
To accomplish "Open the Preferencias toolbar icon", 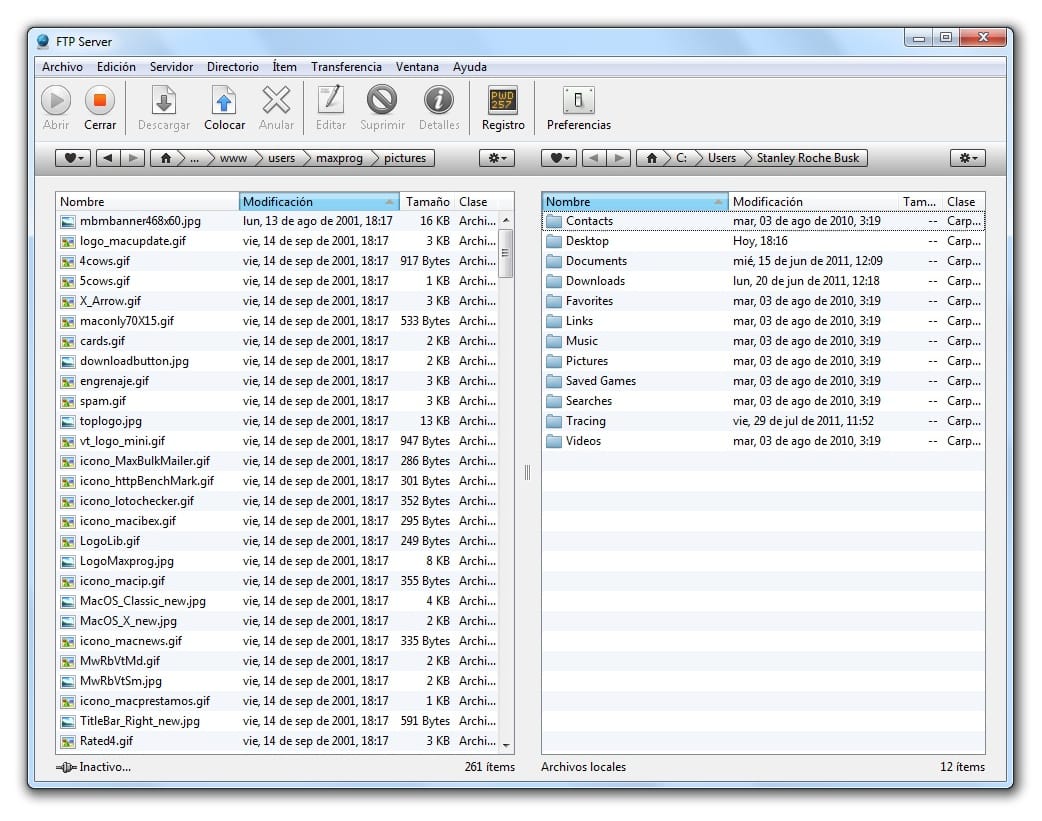I will coord(578,100).
